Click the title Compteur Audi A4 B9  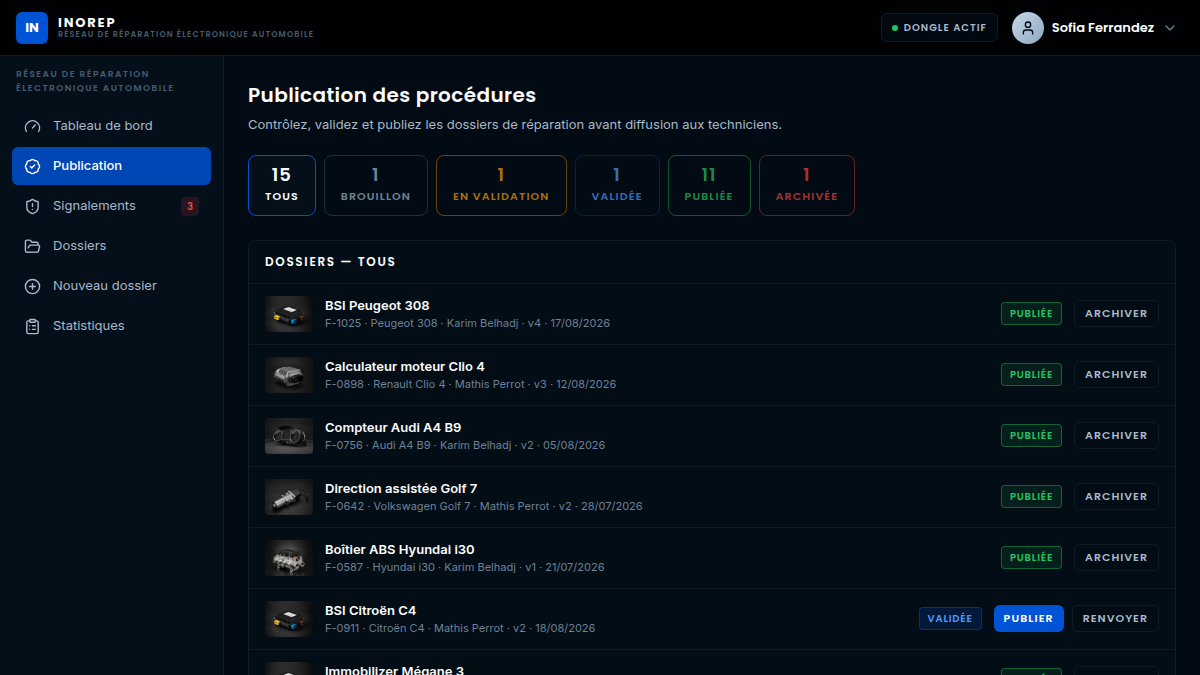click(393, 428)
